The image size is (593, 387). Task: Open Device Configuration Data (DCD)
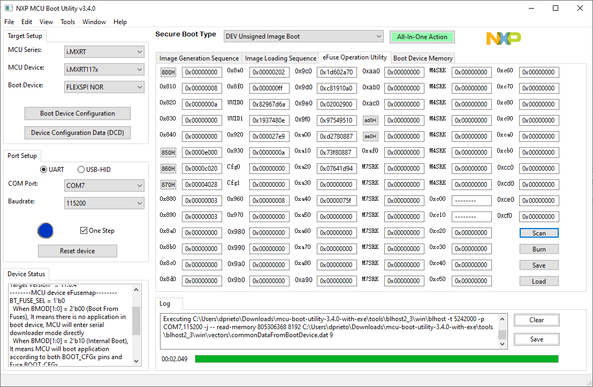click(78, 133)
